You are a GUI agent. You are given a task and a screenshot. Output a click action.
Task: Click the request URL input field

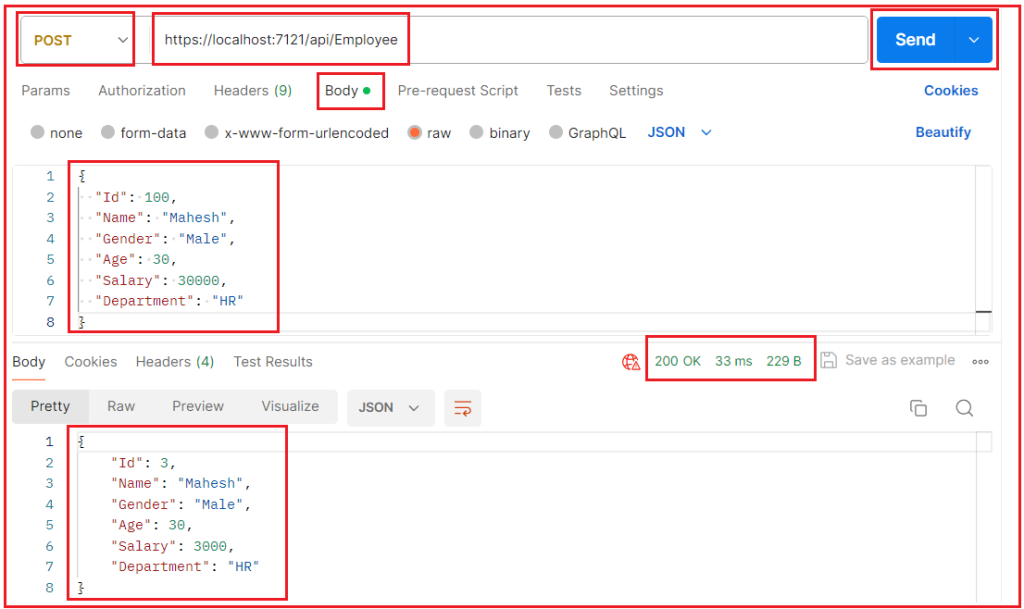click(x=500, y=39)
